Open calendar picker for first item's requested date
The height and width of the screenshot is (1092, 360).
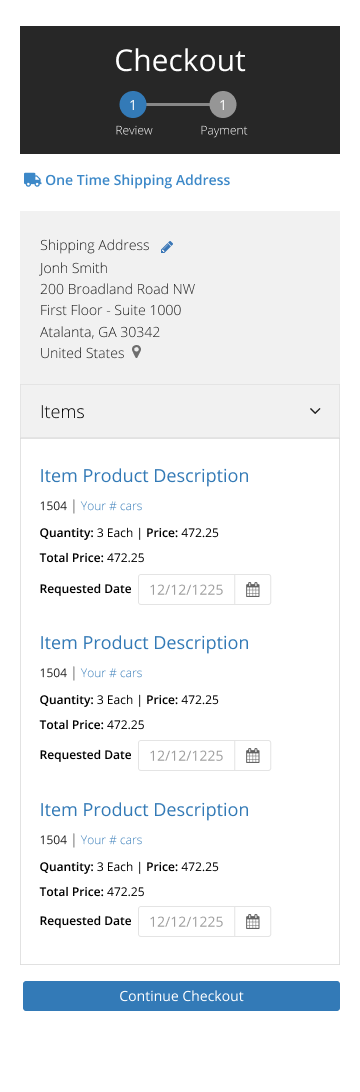coord(253,590)
